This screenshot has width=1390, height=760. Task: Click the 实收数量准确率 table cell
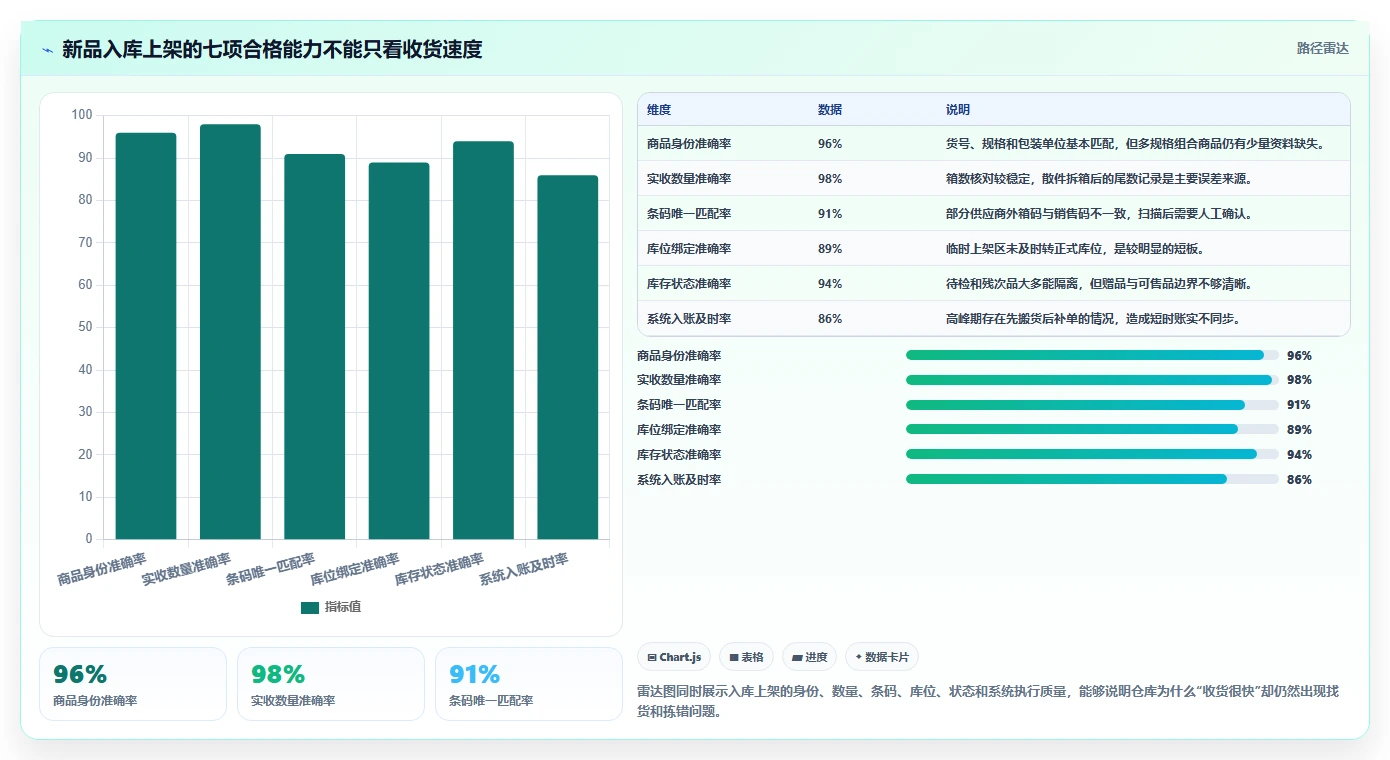point(689,178)
